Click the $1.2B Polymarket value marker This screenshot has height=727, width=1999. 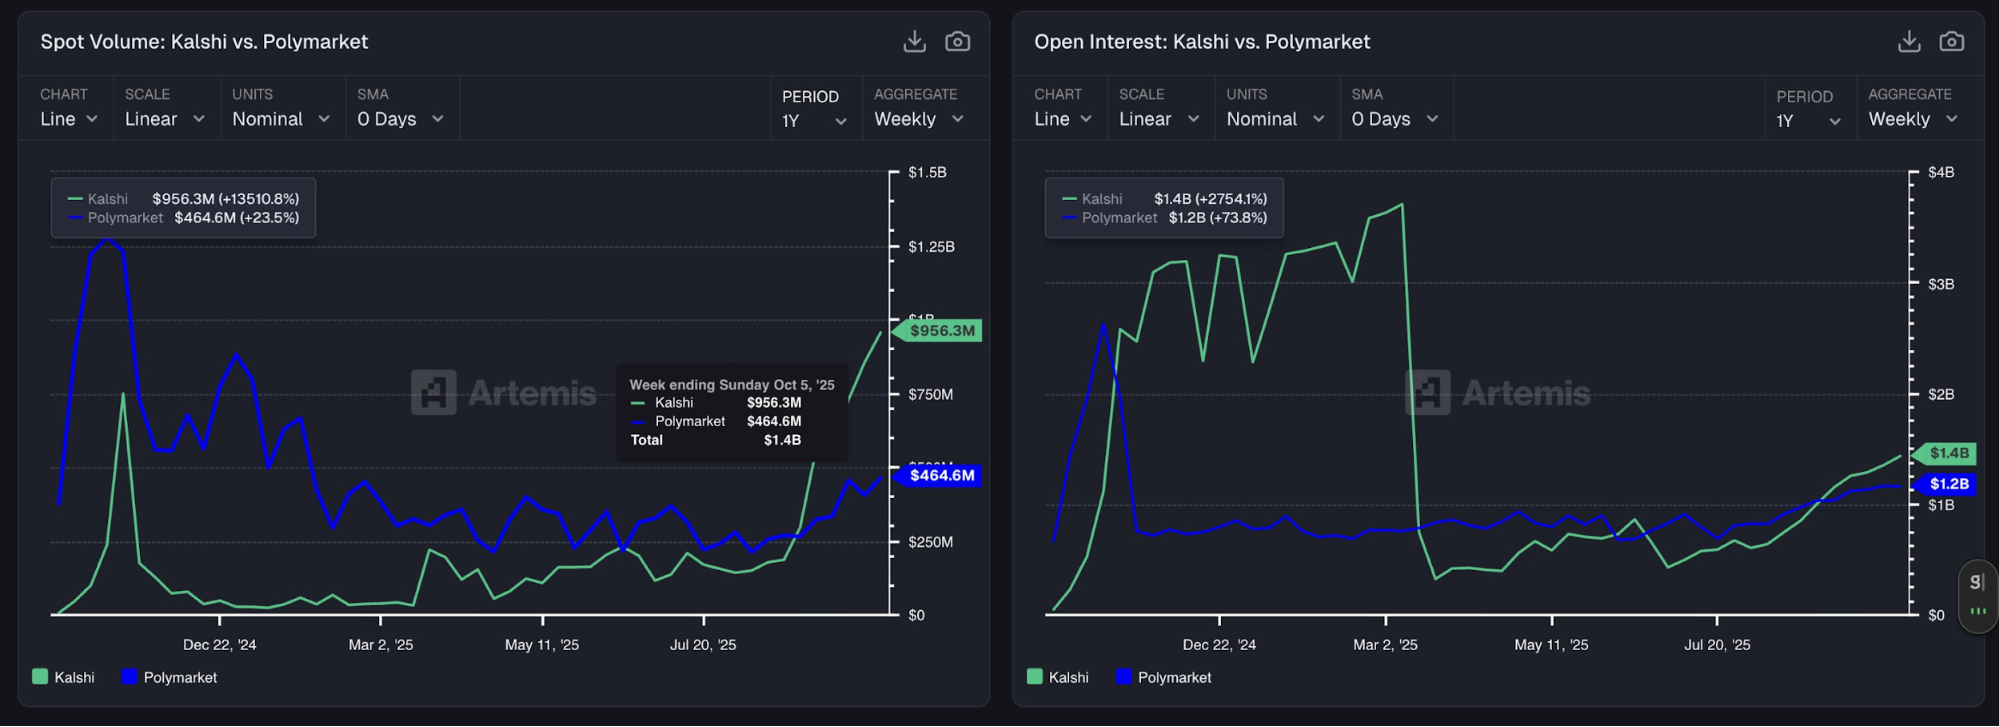point(1948,484)
